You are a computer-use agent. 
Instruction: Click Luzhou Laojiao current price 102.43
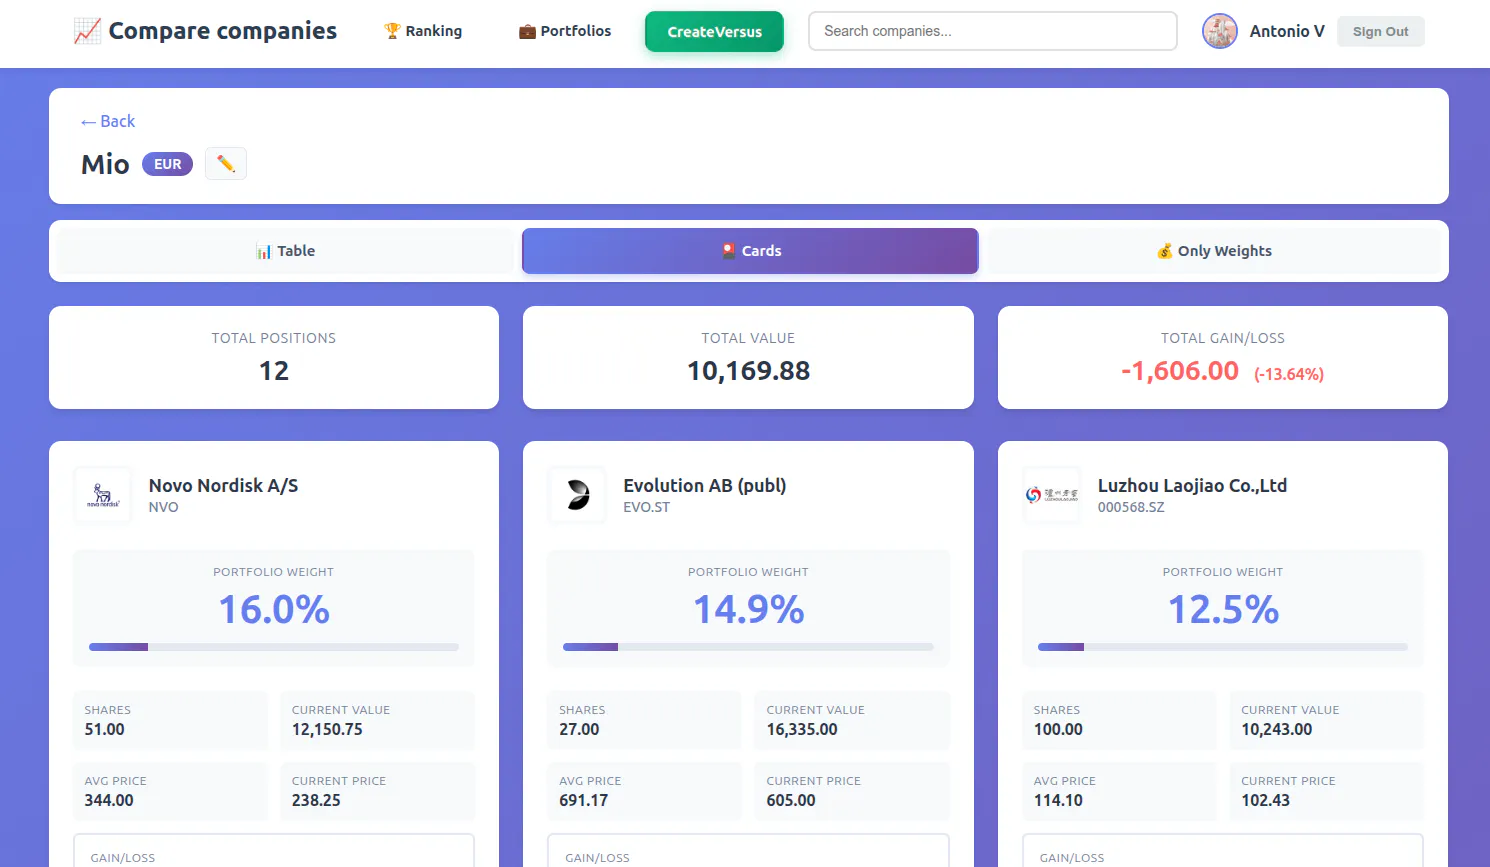(1266, 801)
